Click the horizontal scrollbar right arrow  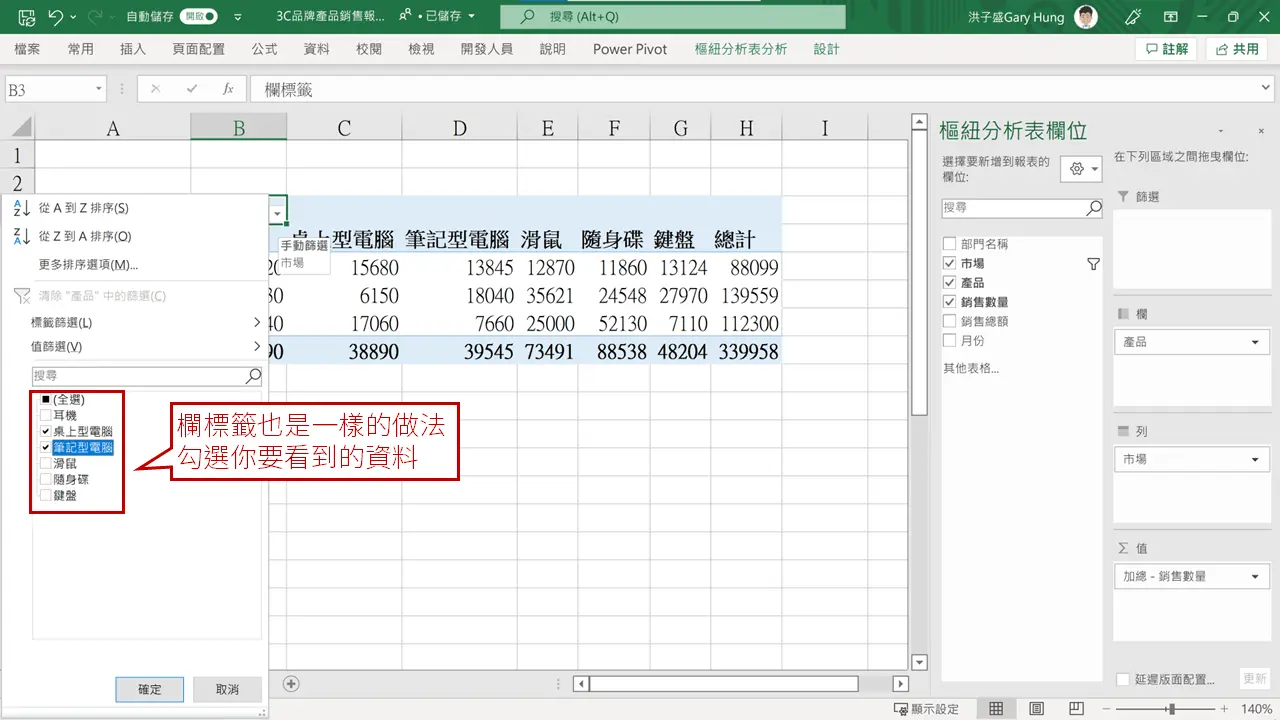coord(901,684)
